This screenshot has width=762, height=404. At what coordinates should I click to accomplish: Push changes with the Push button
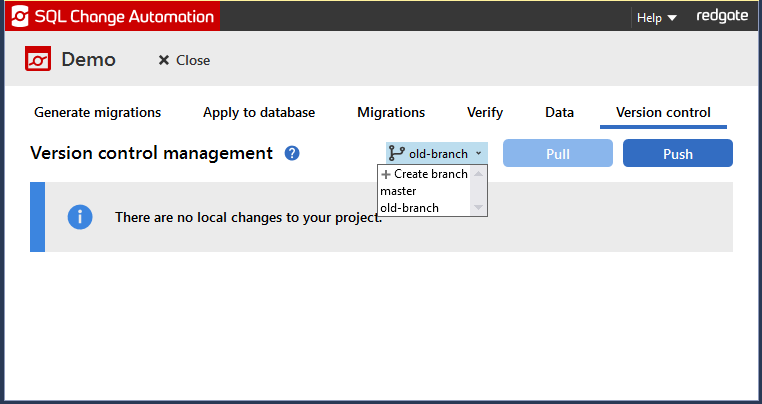677,154
